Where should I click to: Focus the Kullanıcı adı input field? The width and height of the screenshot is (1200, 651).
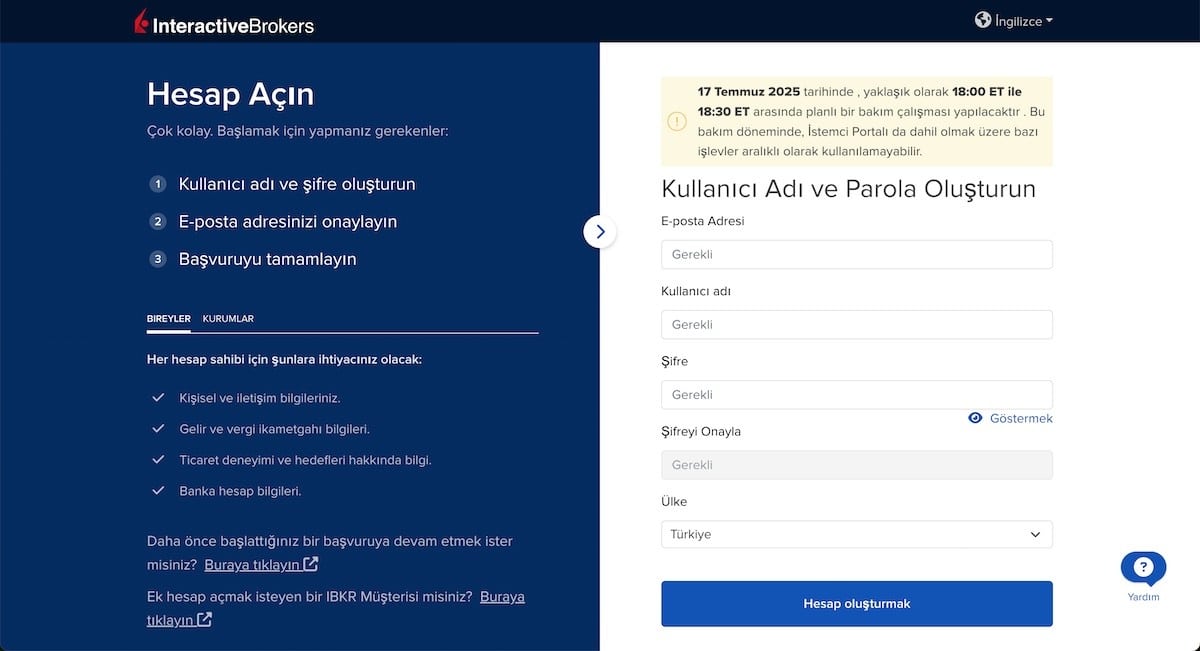pos(857,324)
